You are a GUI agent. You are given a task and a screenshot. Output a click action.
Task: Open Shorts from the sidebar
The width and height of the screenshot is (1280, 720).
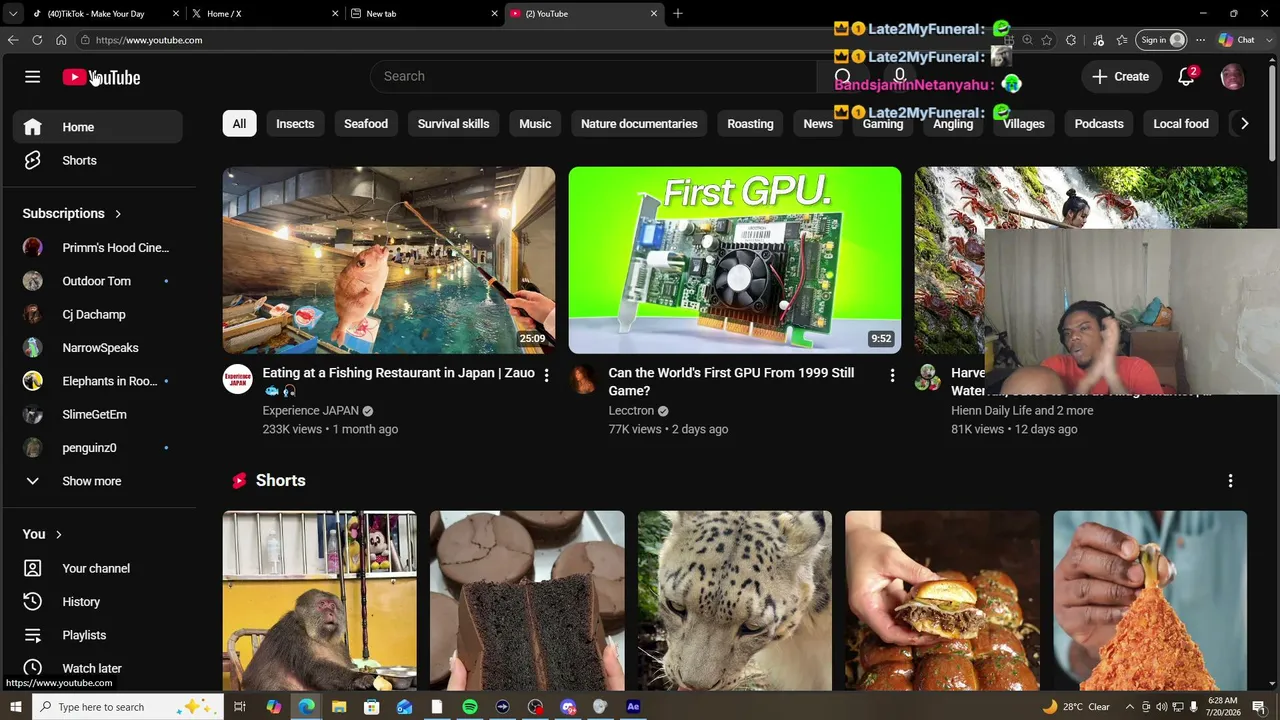click(97, 160)
